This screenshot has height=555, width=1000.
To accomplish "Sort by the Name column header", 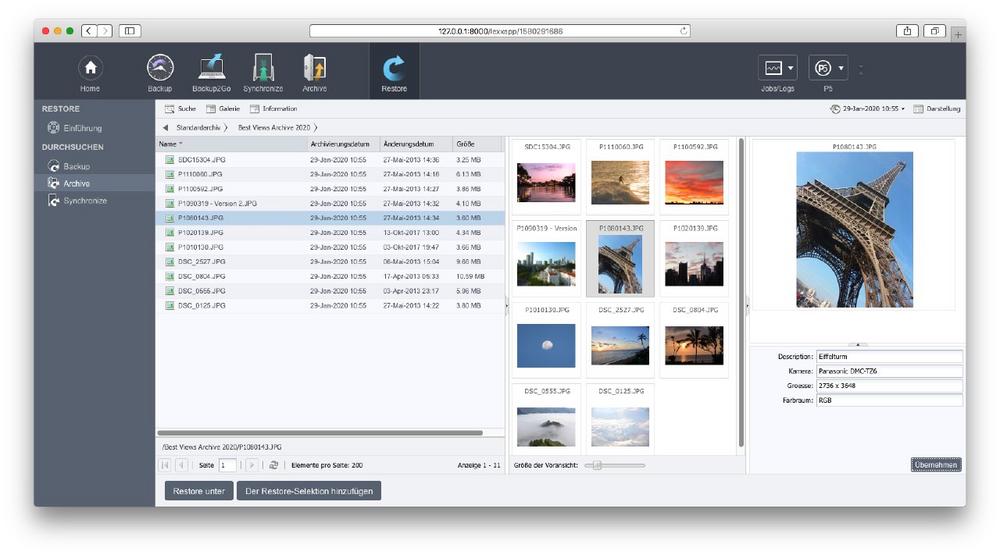I will [232, 144].
